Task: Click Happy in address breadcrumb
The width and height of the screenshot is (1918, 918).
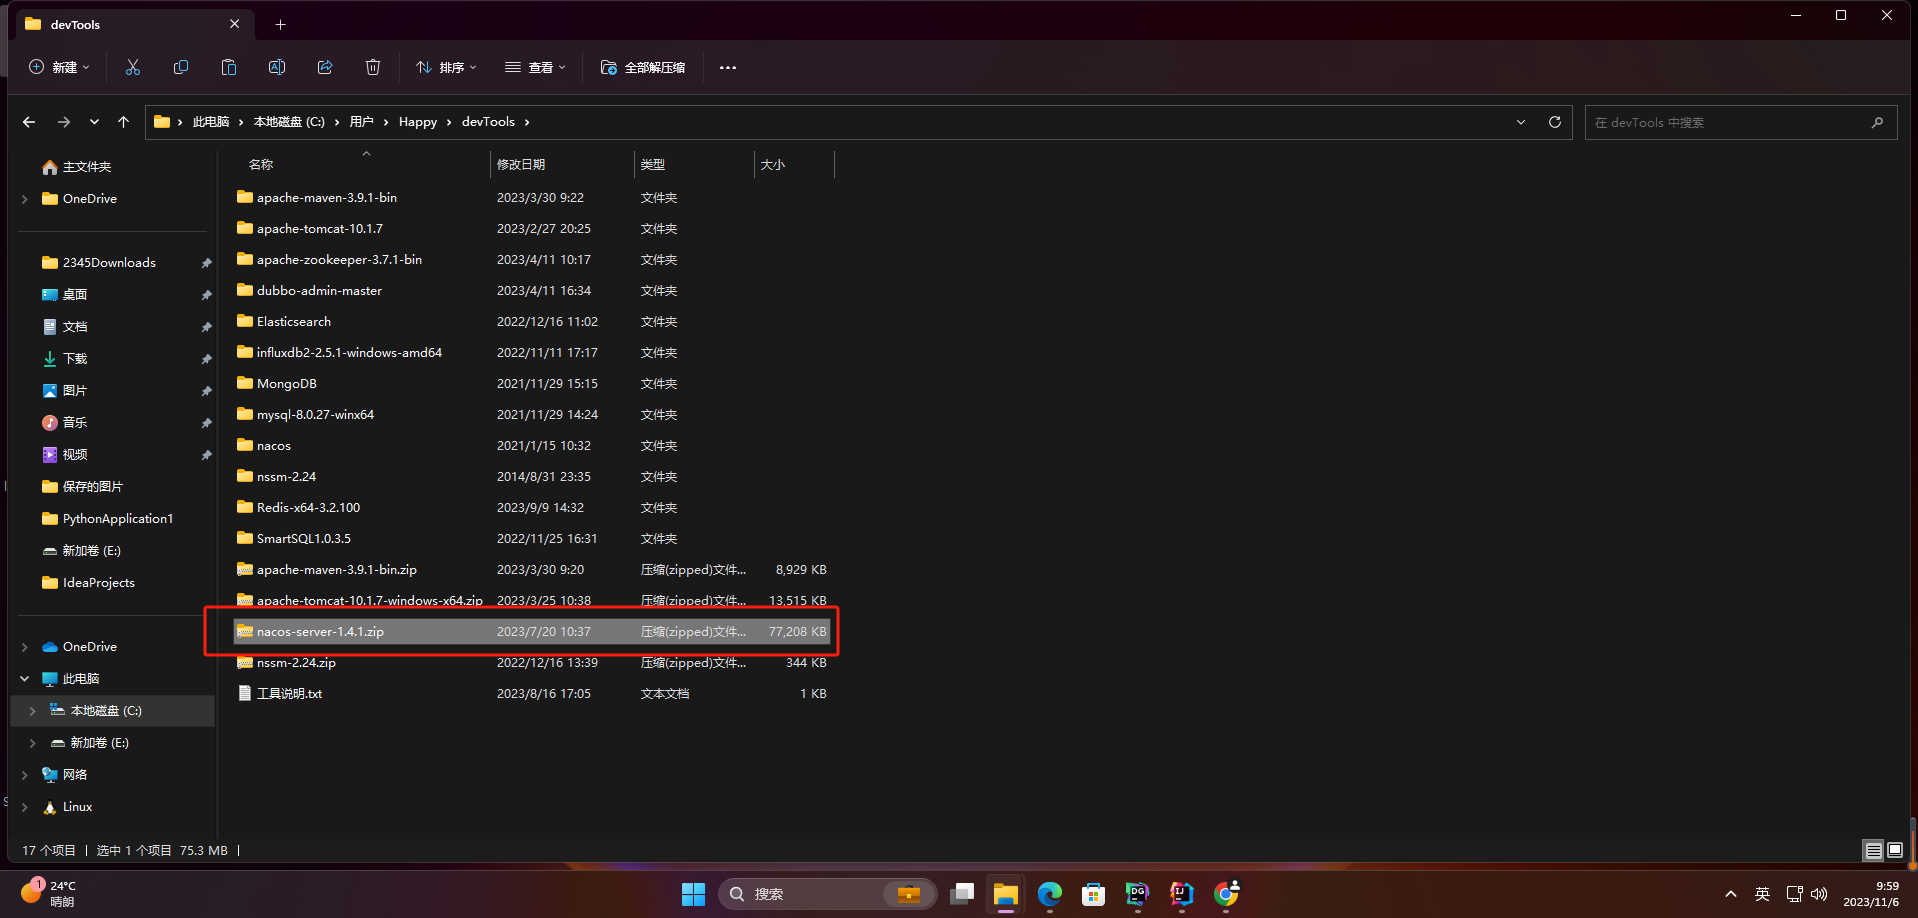Action: tap(418, 122)
